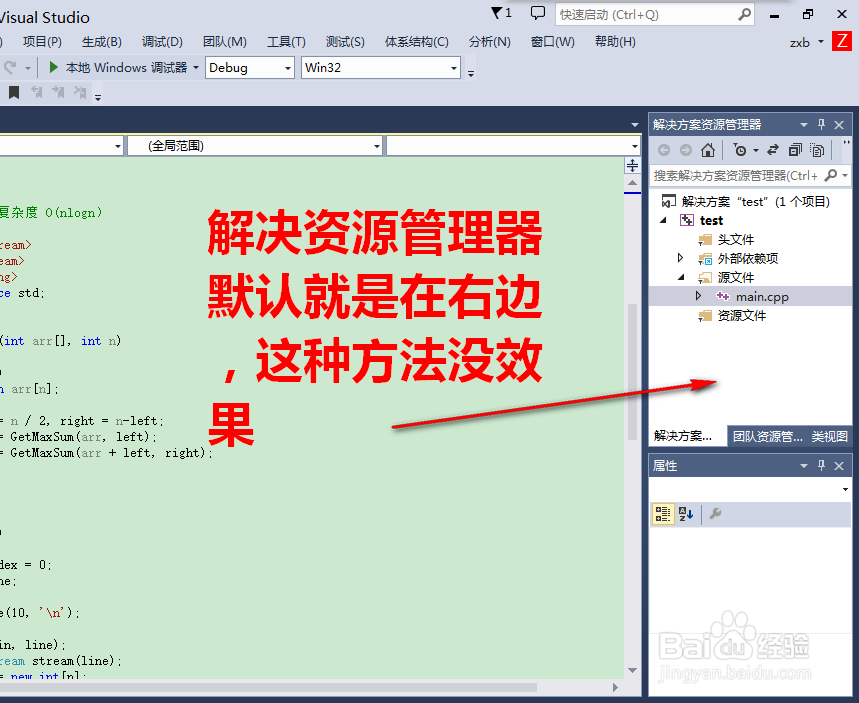Toggle show all files icon
Viewport: 859px width, 703px height.
tap(817, 150)
